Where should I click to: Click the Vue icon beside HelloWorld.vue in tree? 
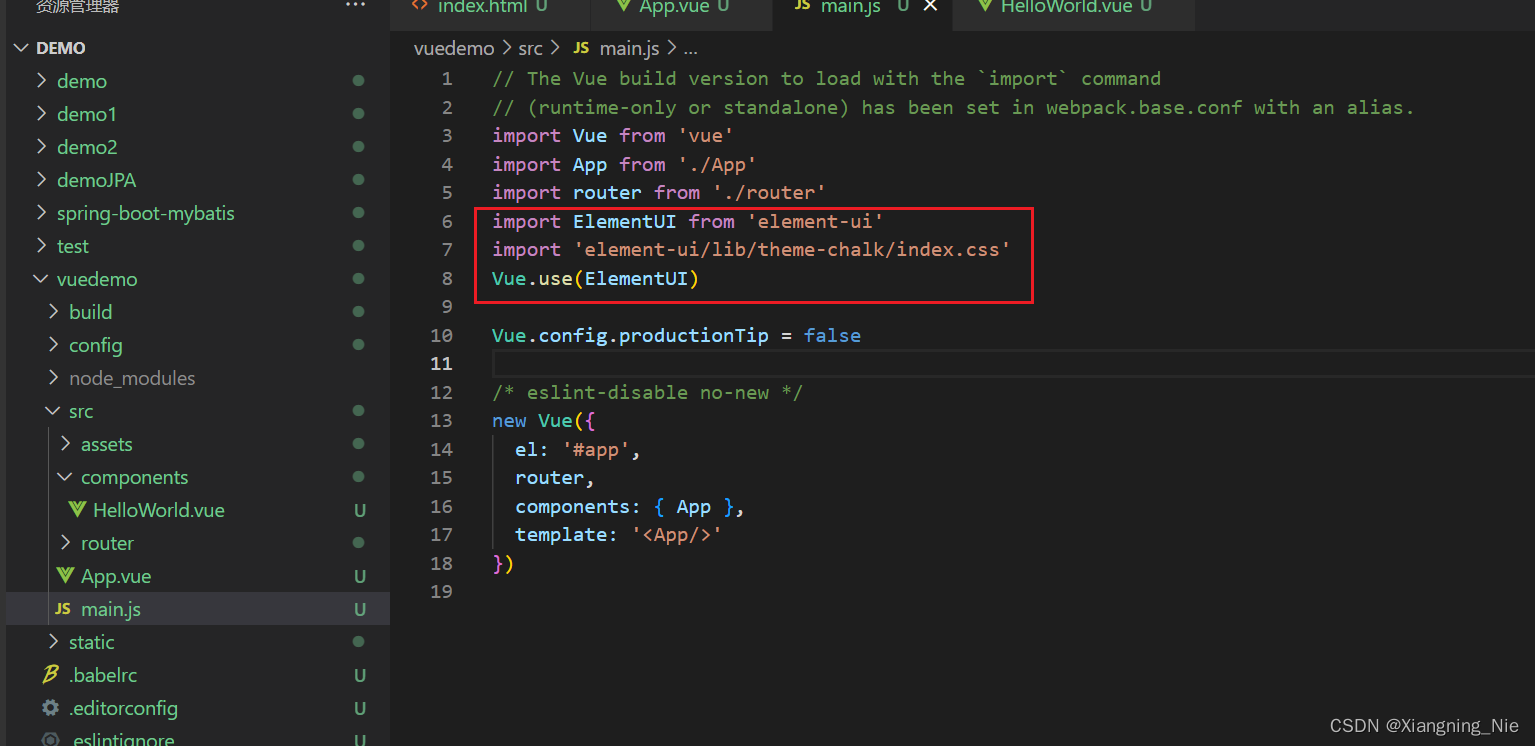[x=77, y=510]
